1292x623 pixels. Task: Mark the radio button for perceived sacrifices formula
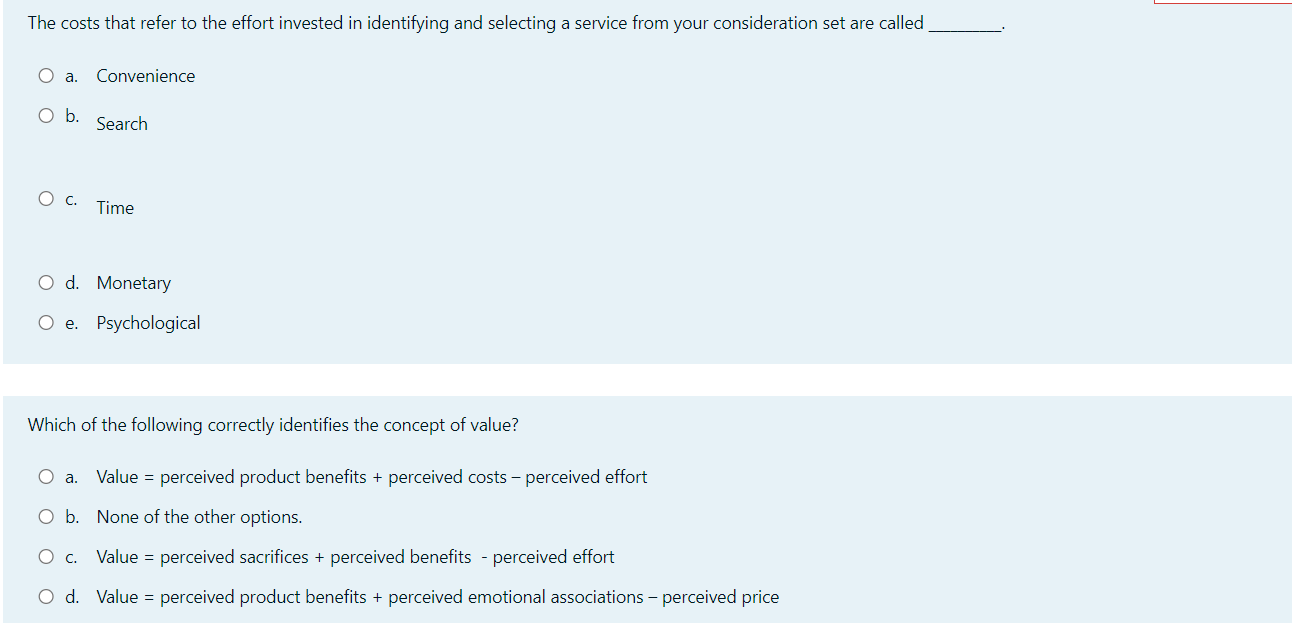(x=46, y=557)
